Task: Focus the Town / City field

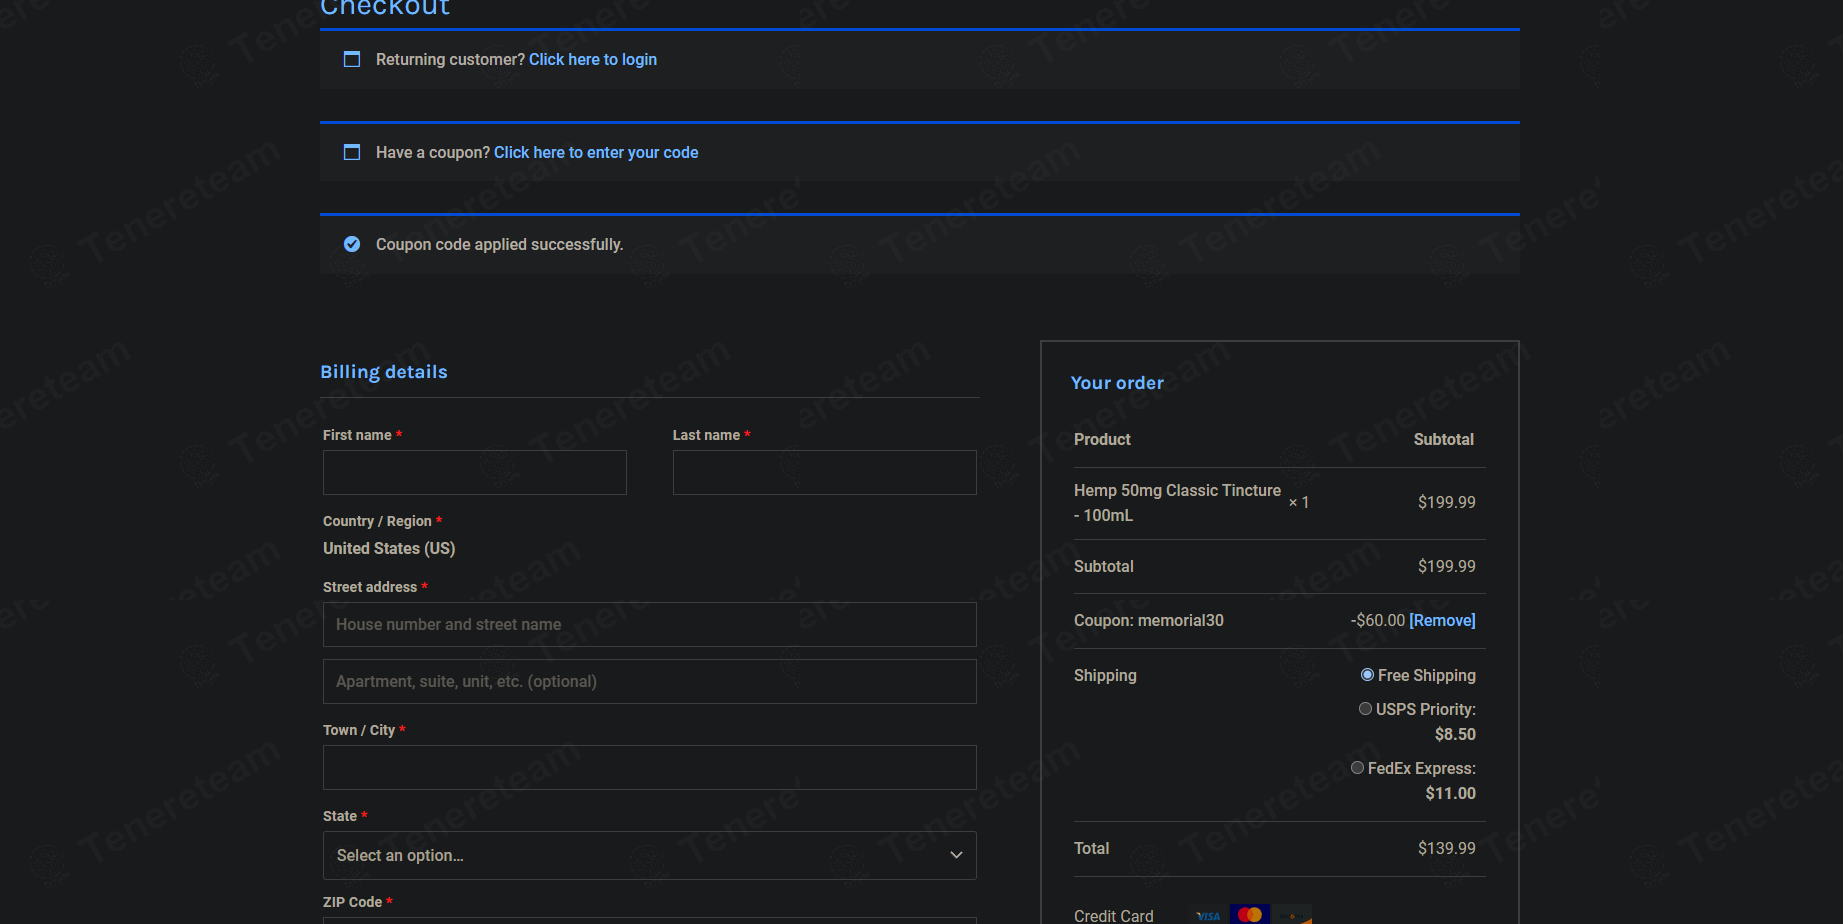Action: click(650, 768)
